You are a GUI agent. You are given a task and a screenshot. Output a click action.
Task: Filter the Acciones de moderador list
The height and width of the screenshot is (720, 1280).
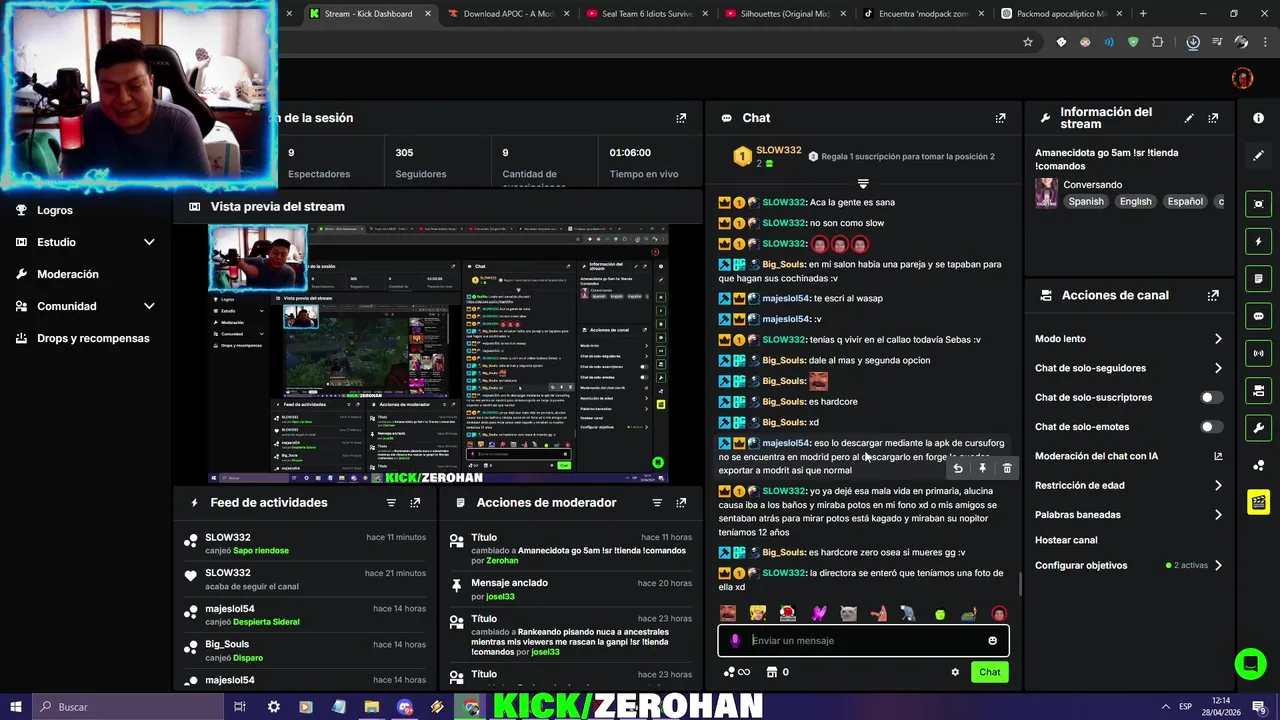657,503
